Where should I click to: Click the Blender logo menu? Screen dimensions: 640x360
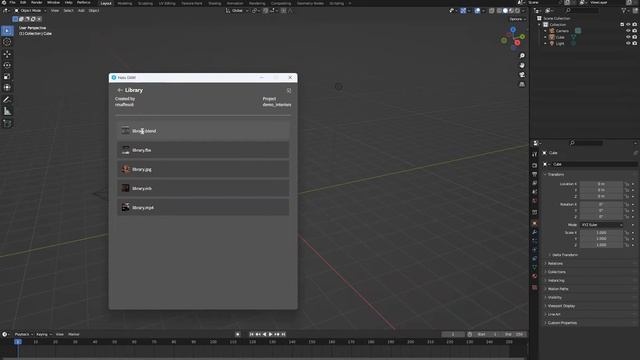[4, 2]
